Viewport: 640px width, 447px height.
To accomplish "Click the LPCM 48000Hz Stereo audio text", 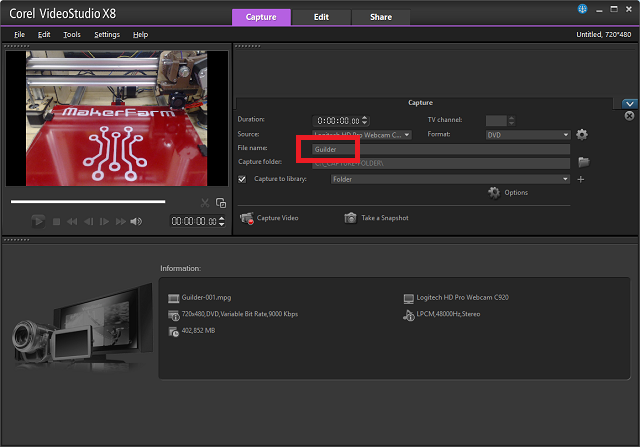I will 448,314.
